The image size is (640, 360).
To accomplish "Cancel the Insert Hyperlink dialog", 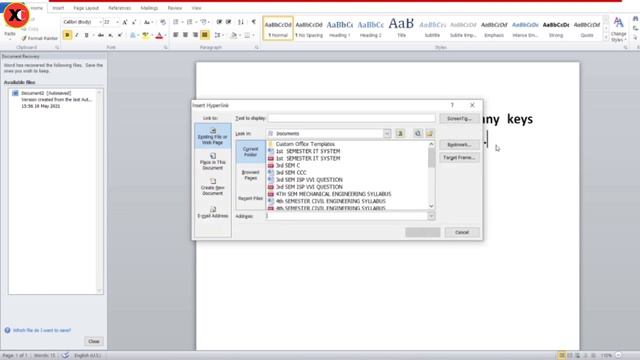I will pyautogui.click(x=462, y=232).
